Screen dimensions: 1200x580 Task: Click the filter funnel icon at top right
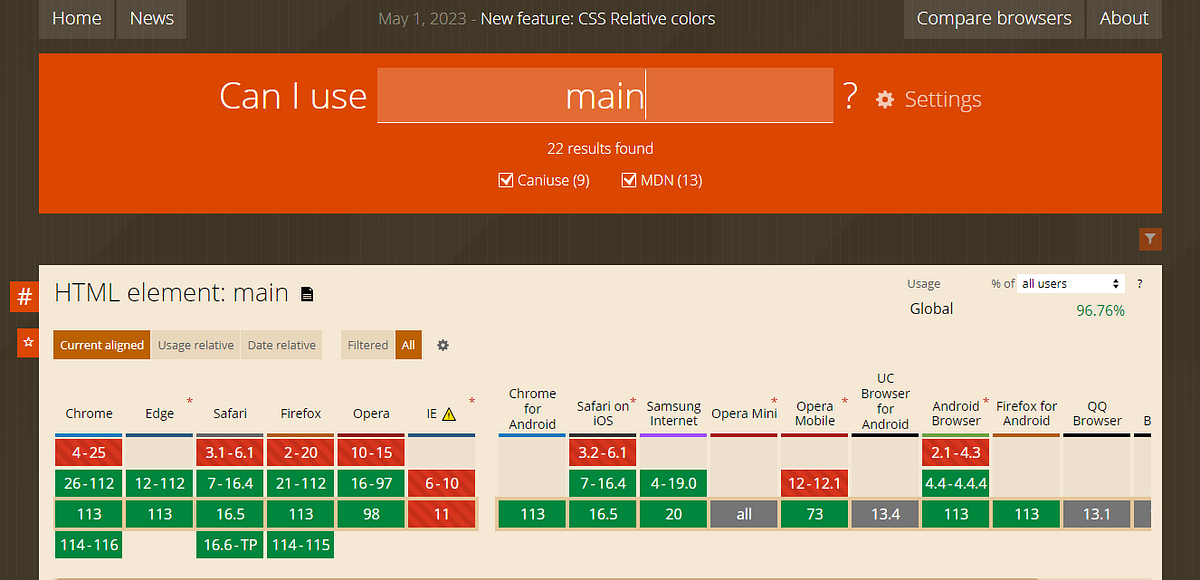[1150, 239]
